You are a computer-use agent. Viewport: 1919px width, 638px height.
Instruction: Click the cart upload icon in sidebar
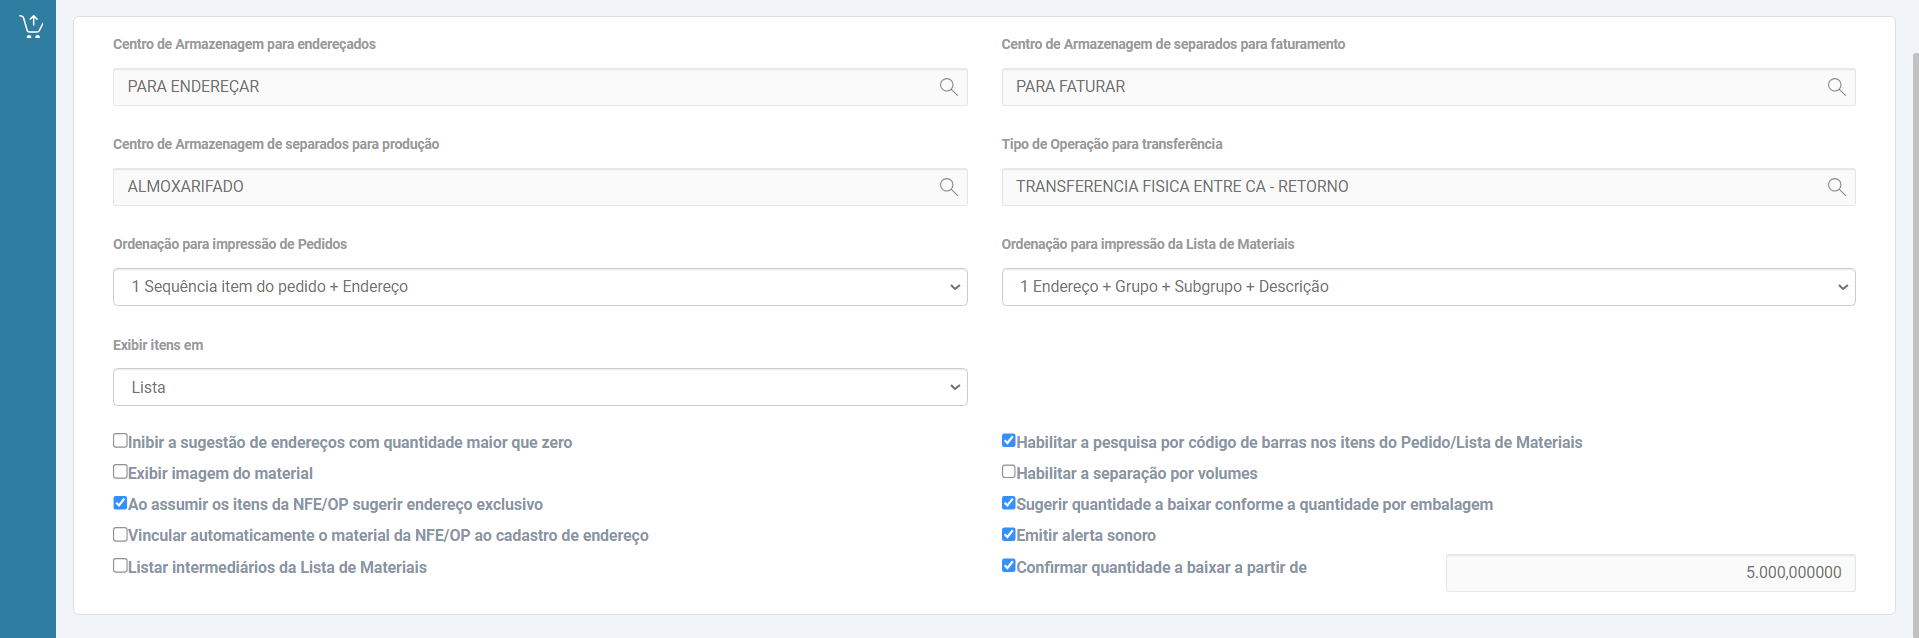(x=31, y=26)
